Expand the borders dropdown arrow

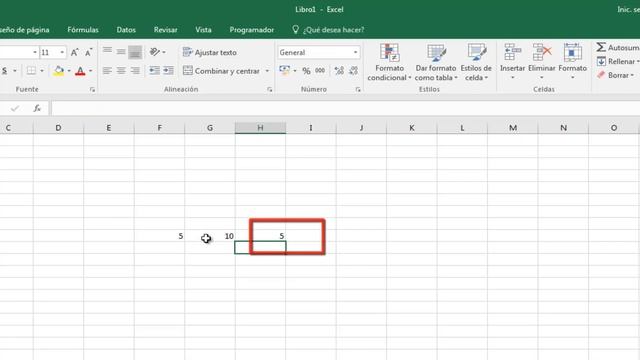[42, 71]
